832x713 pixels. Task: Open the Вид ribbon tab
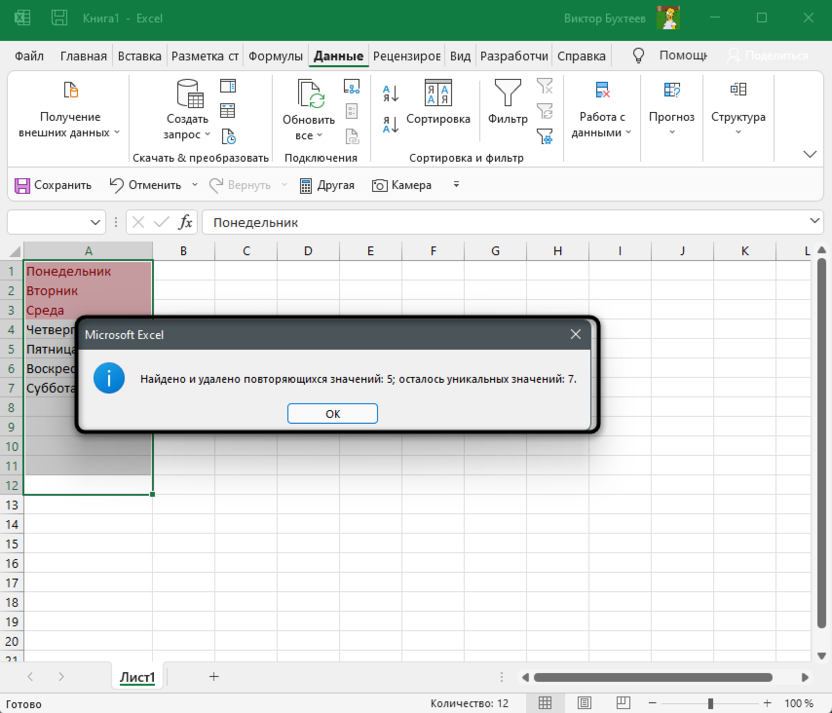click(x=460, y=56)
